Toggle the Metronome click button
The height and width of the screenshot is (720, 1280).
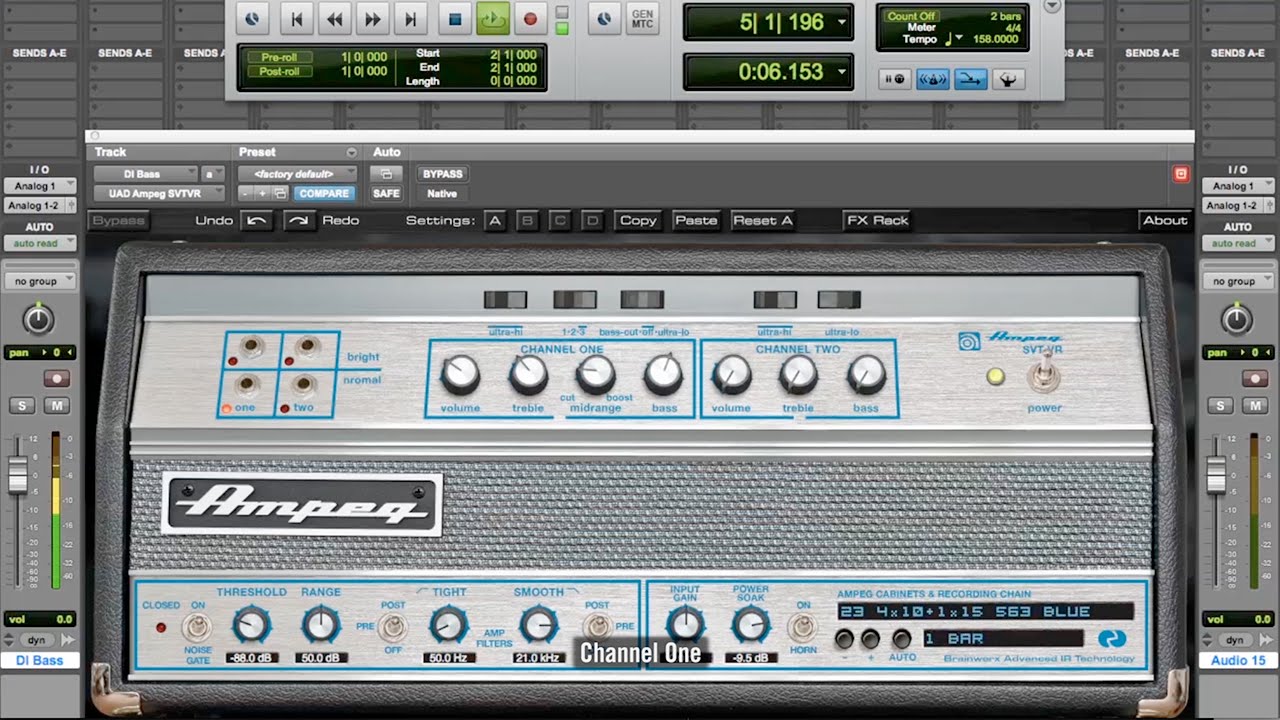click(933, 79)
